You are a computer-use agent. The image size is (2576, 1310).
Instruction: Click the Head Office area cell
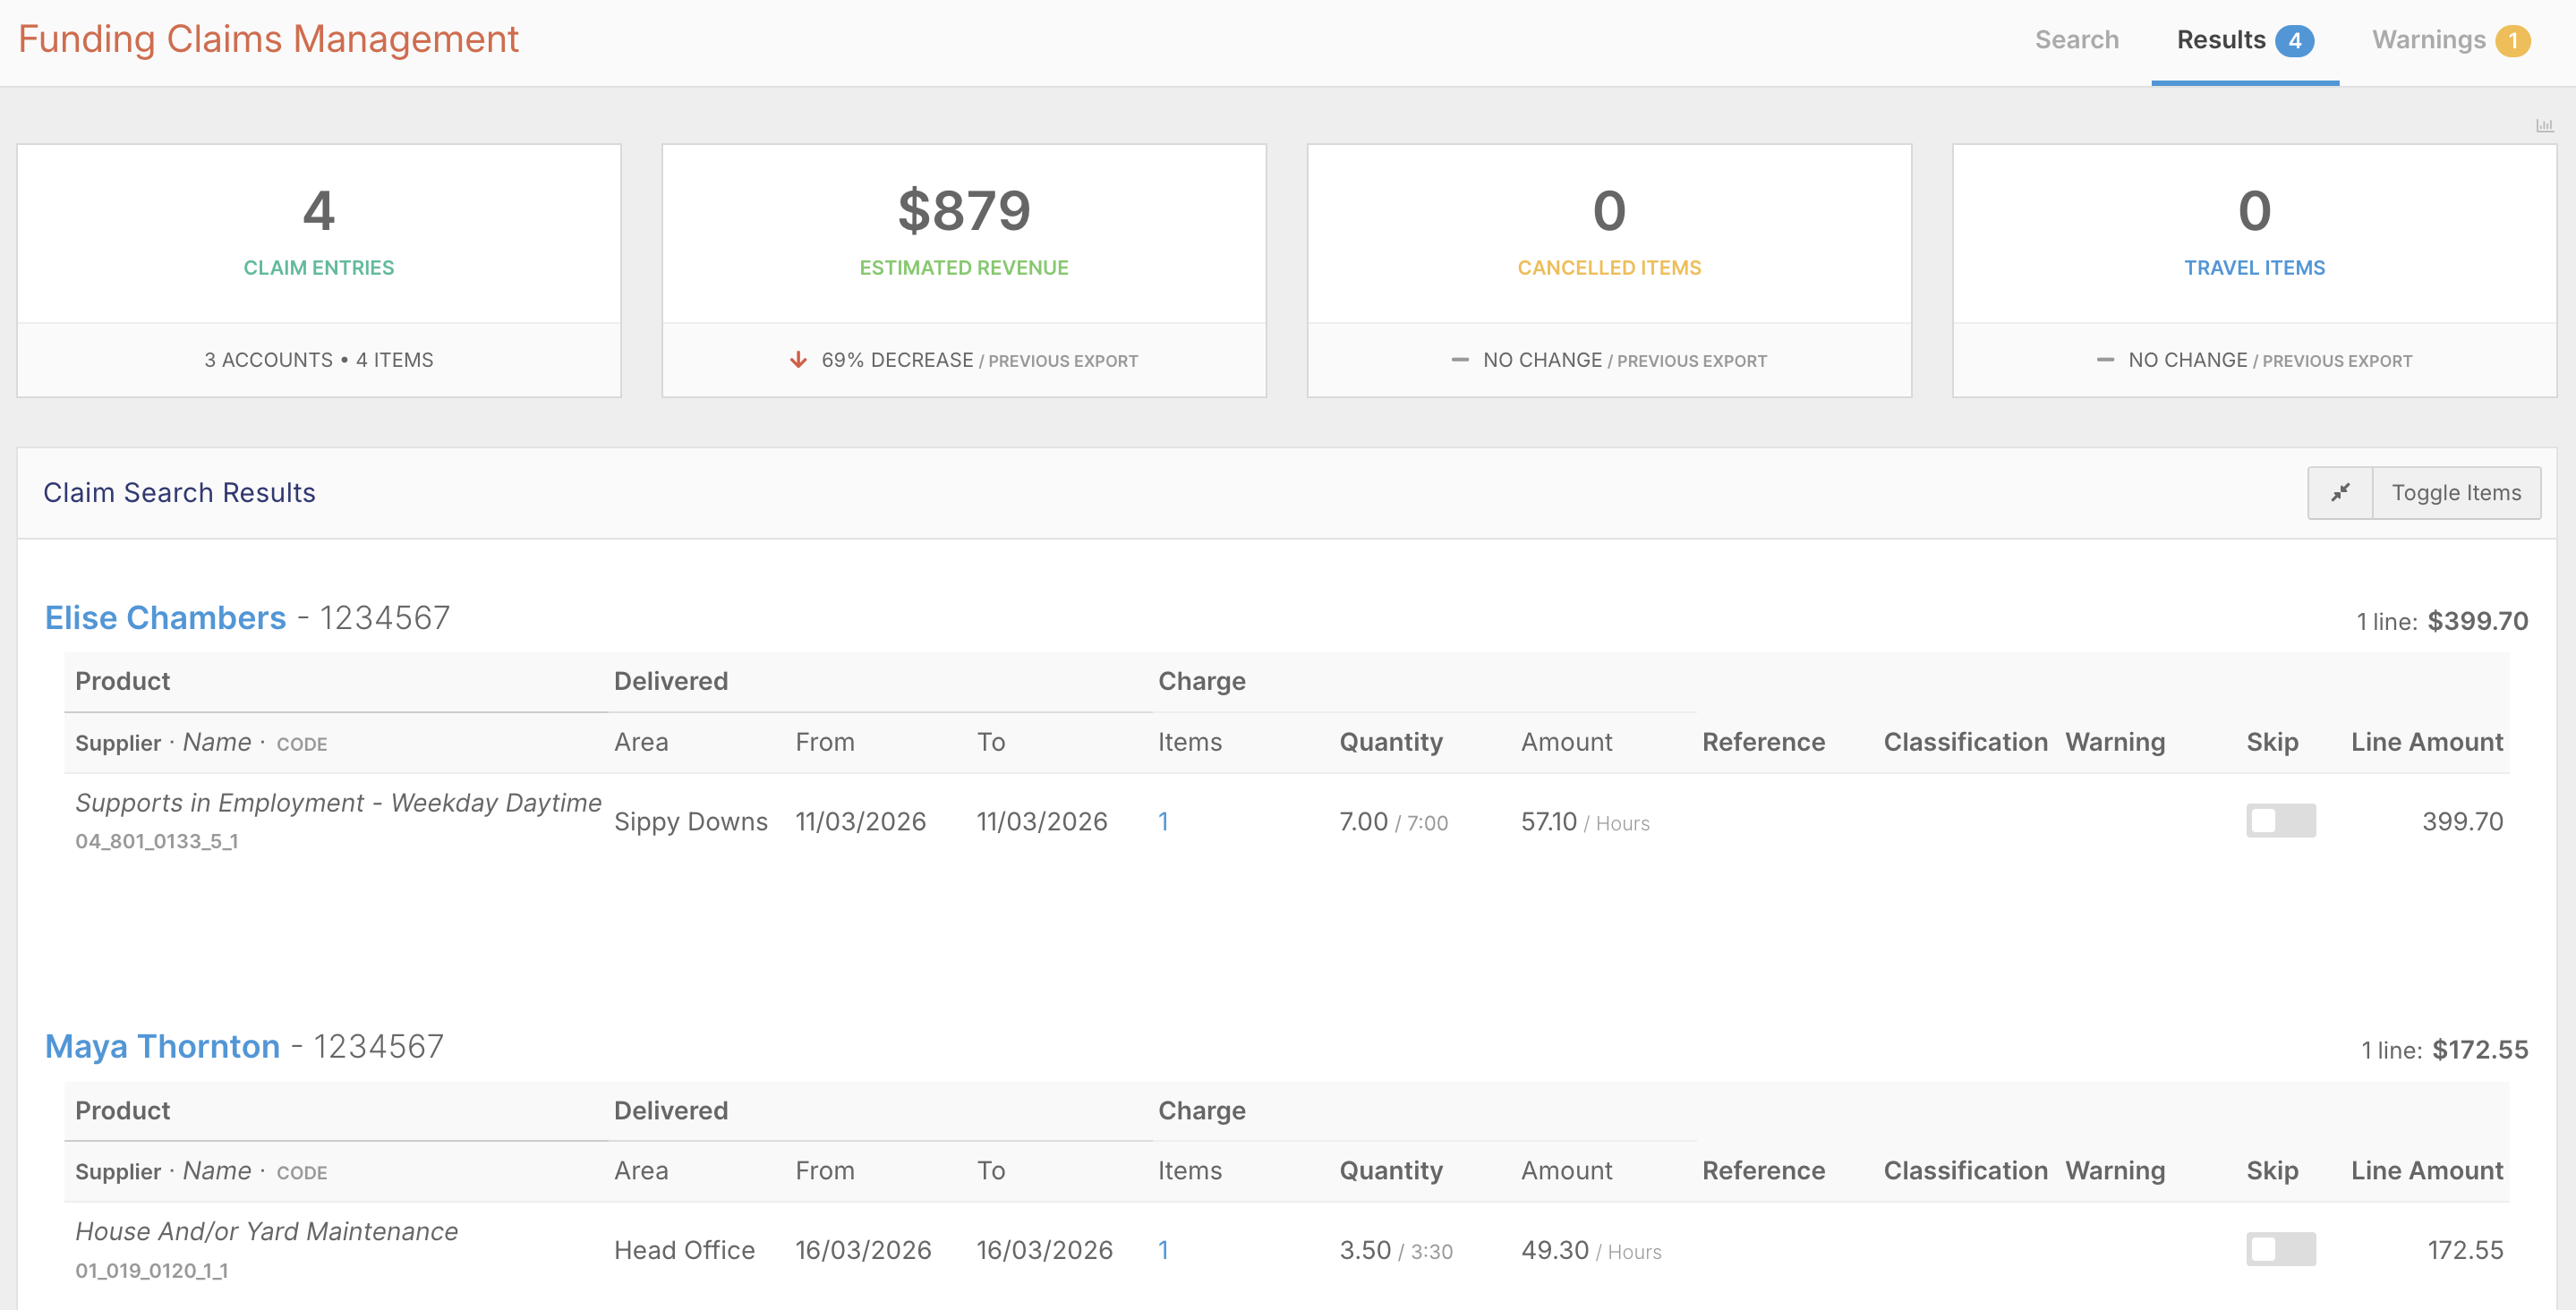click(x=684, y=1249)
